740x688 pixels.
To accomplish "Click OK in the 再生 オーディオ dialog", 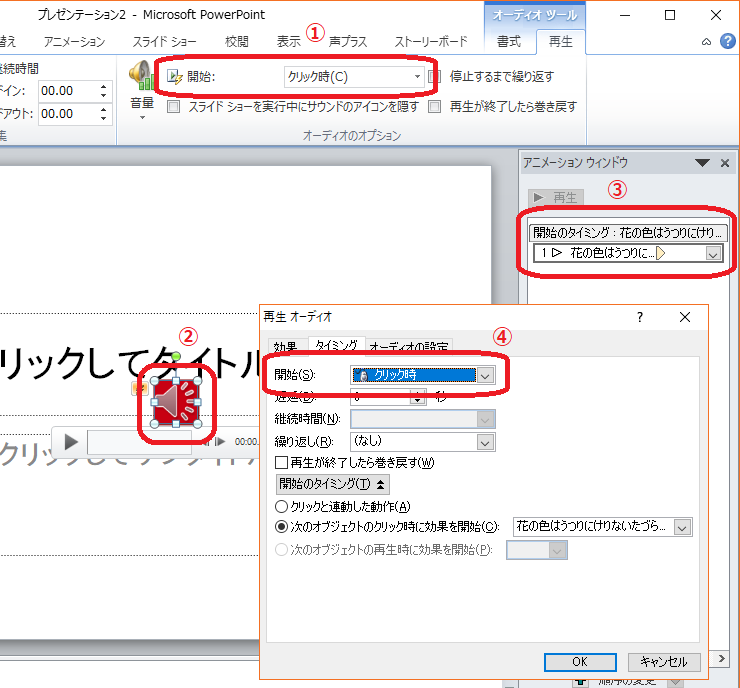I will click(580, 662).
